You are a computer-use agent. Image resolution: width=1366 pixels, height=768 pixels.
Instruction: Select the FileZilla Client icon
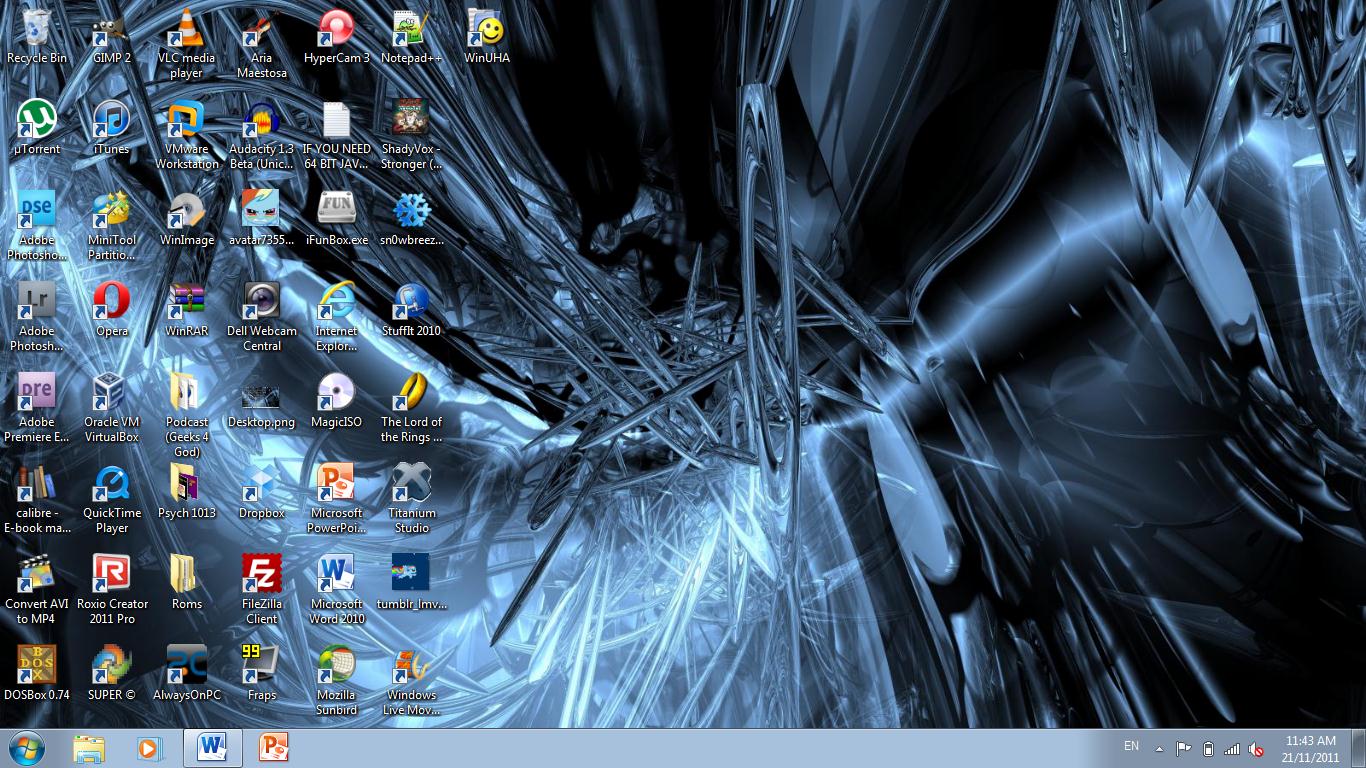(x=262, y=576)
